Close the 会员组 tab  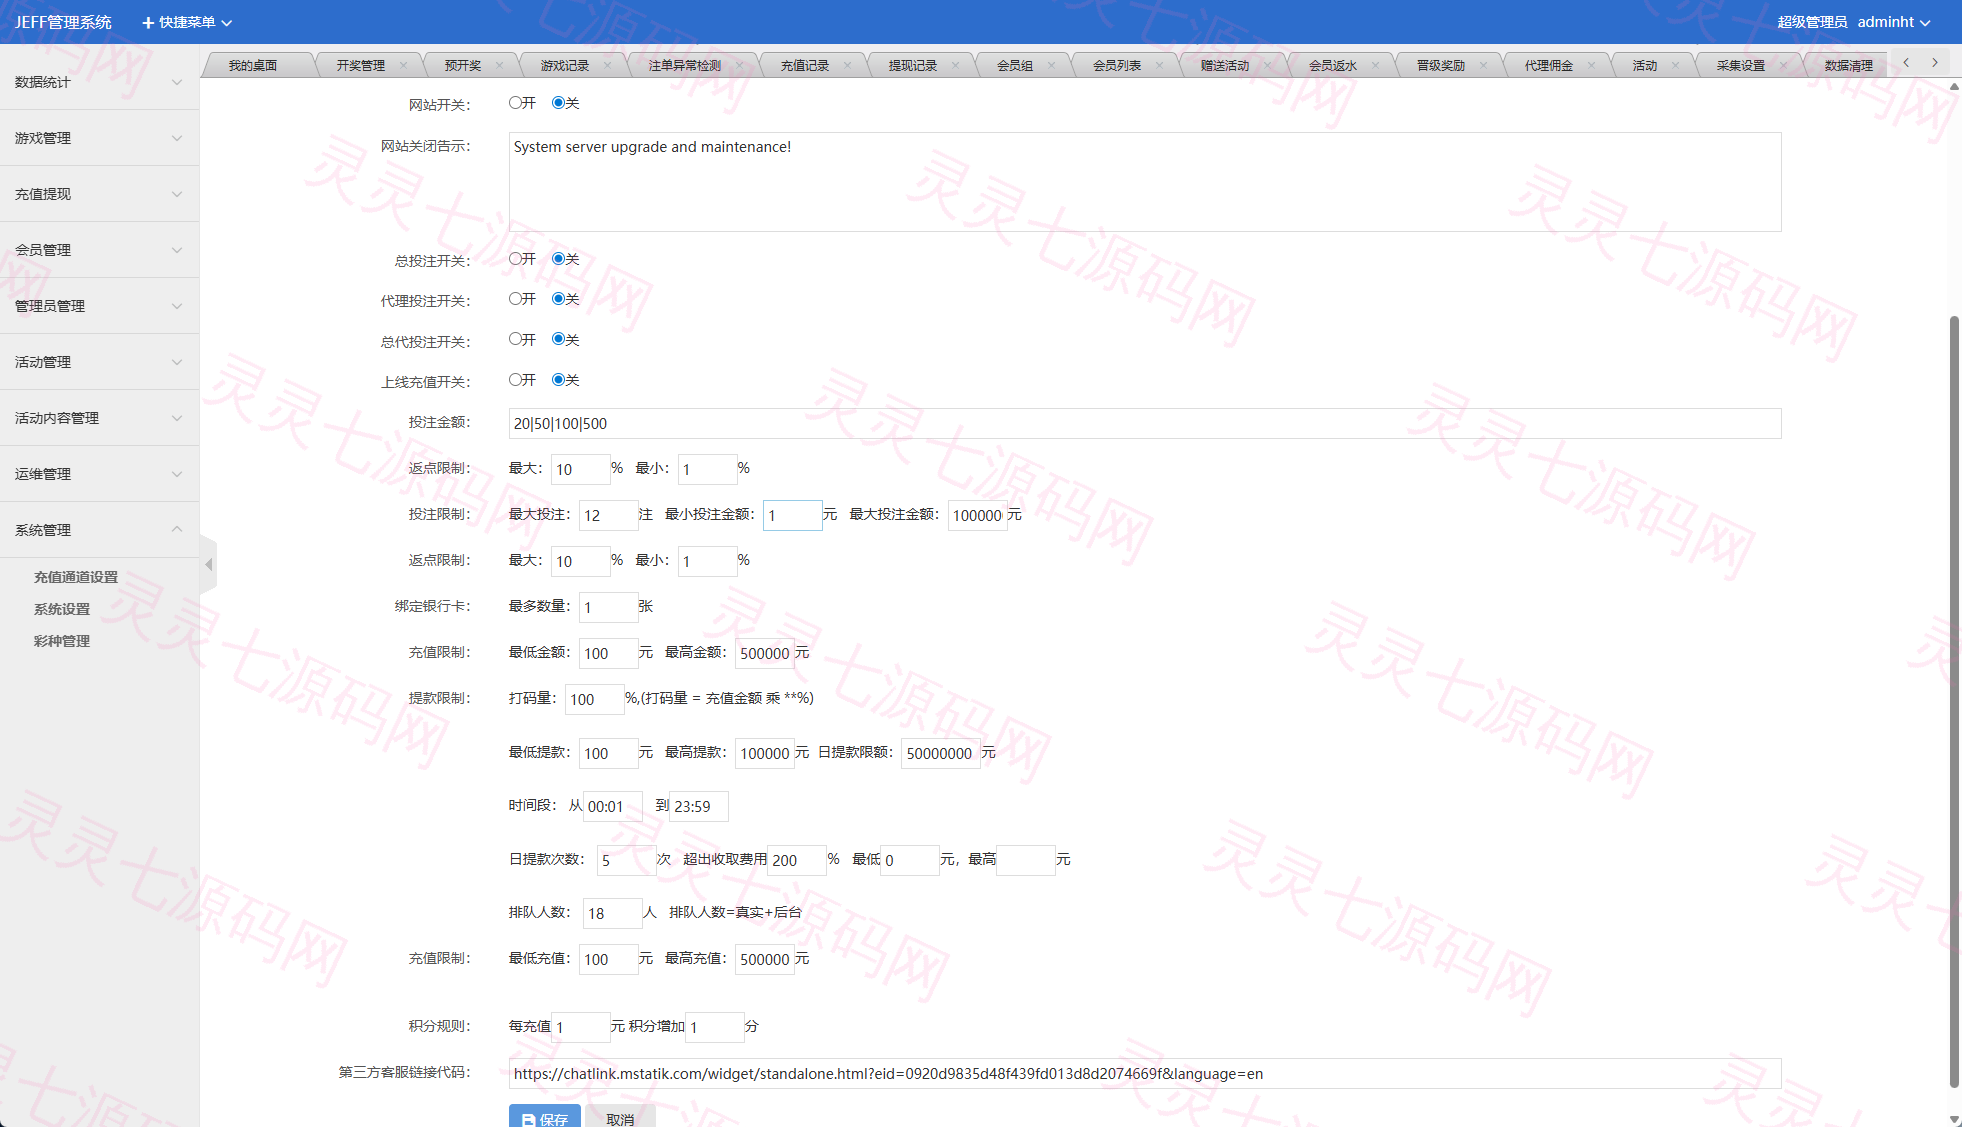tap(1051, 66)
